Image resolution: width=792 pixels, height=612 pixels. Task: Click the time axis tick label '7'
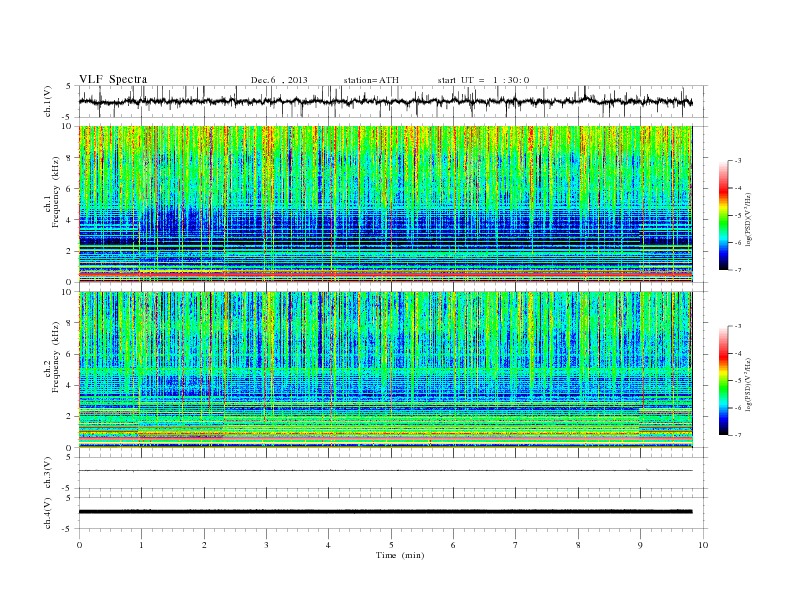(x=516, y=545)
